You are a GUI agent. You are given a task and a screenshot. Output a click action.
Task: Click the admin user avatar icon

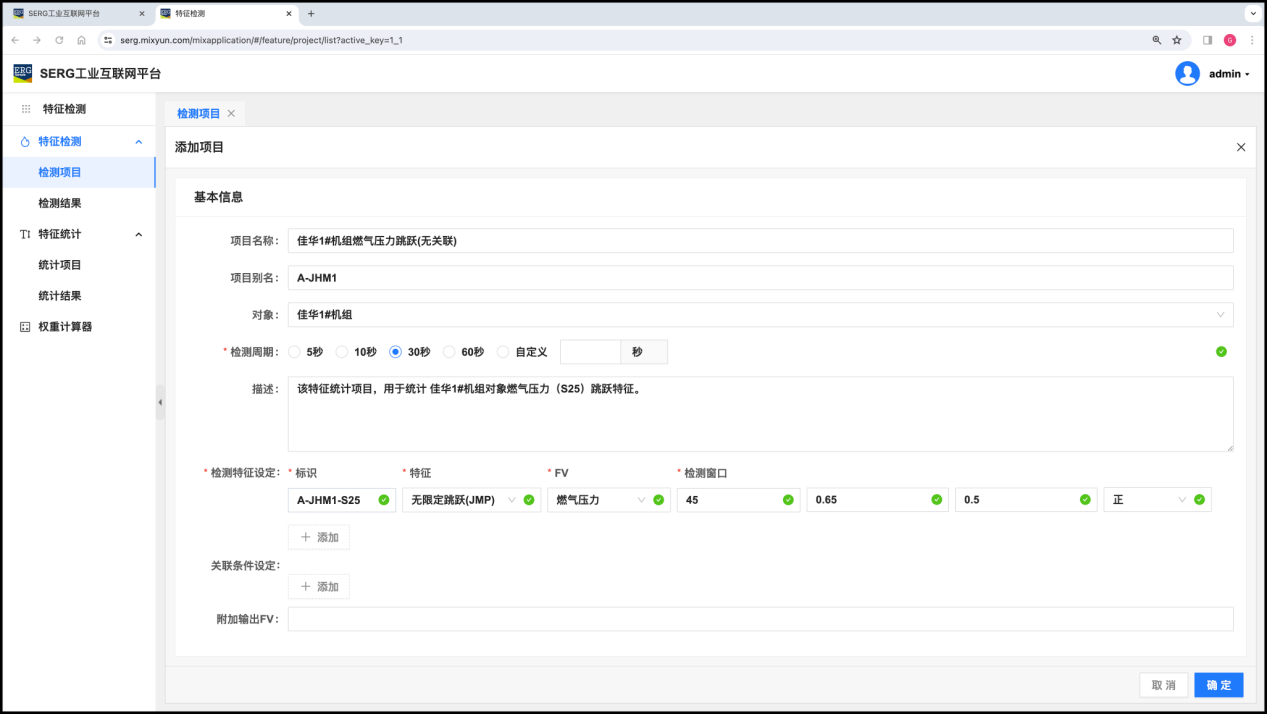pyautogui.click(x=1187, y=74)
